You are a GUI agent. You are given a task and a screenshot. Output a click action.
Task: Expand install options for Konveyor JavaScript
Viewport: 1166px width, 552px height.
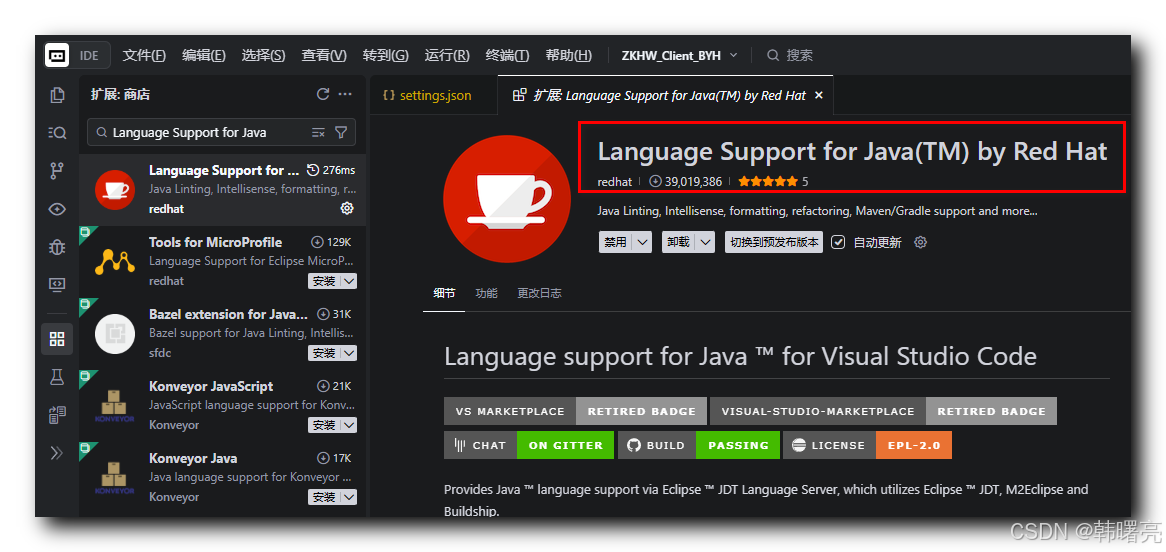[349, 425]
